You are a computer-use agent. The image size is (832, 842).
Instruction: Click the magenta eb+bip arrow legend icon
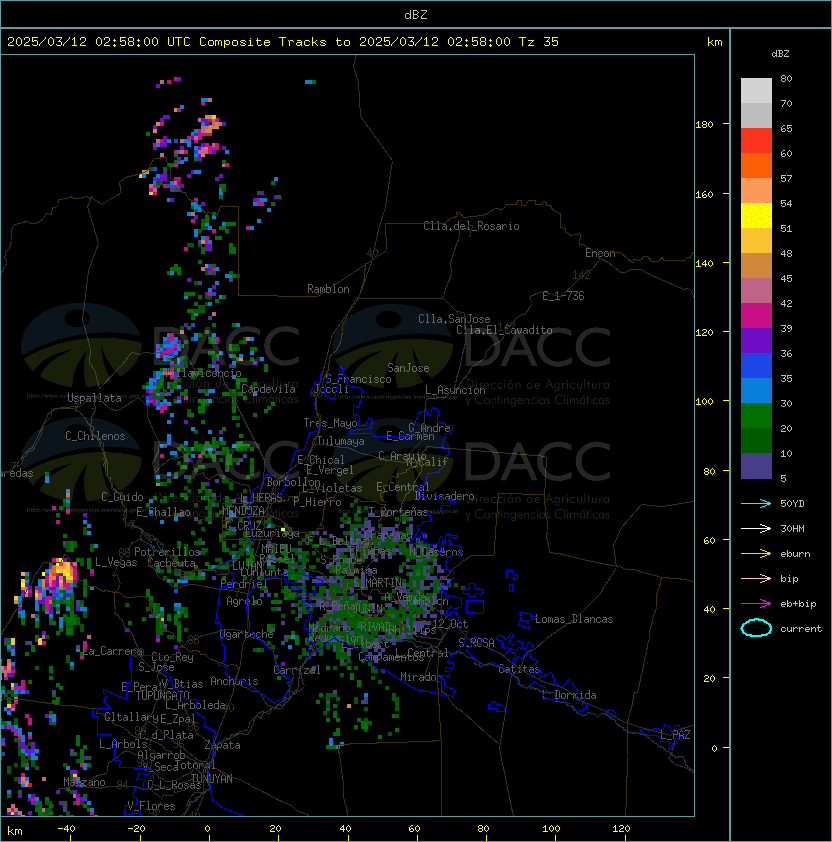[x=756, y=604]
